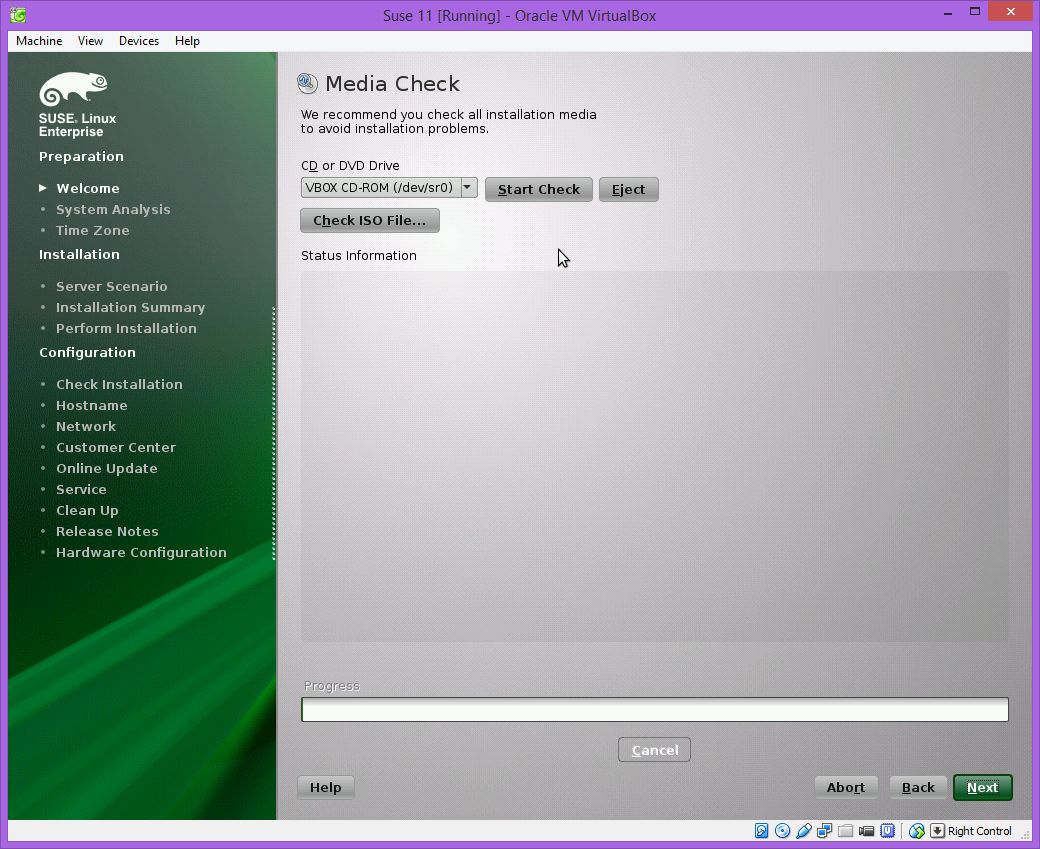Click the Preparation section heading
The image size is (1040, 849).
pyautogui.click(x=81, y=157)
